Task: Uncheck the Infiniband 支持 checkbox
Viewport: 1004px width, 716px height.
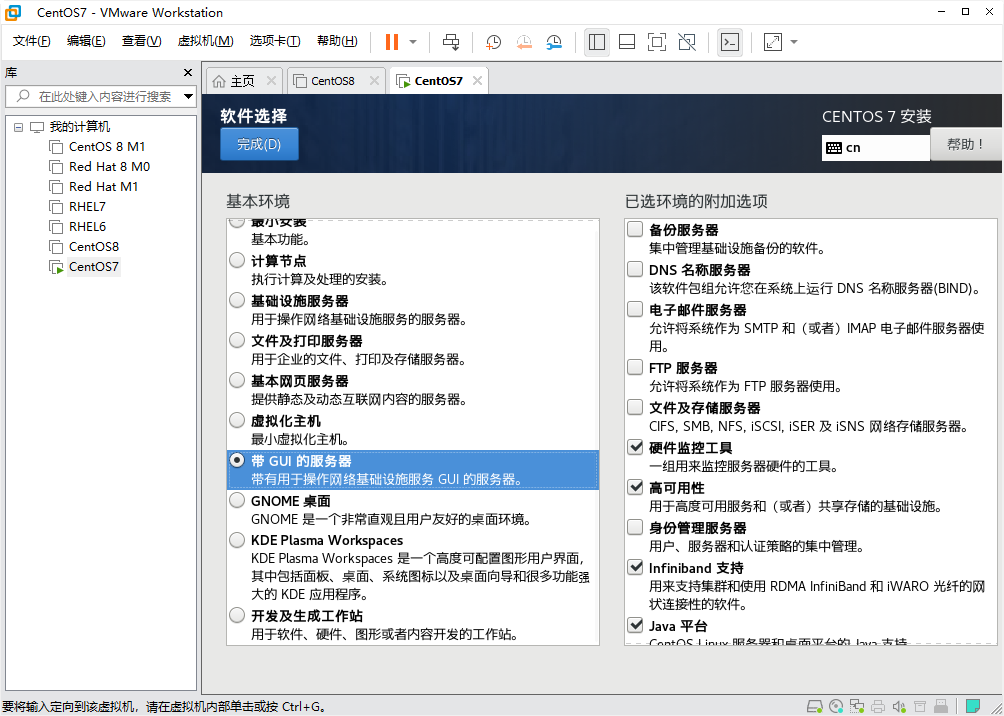Action: tap(635, 567)
